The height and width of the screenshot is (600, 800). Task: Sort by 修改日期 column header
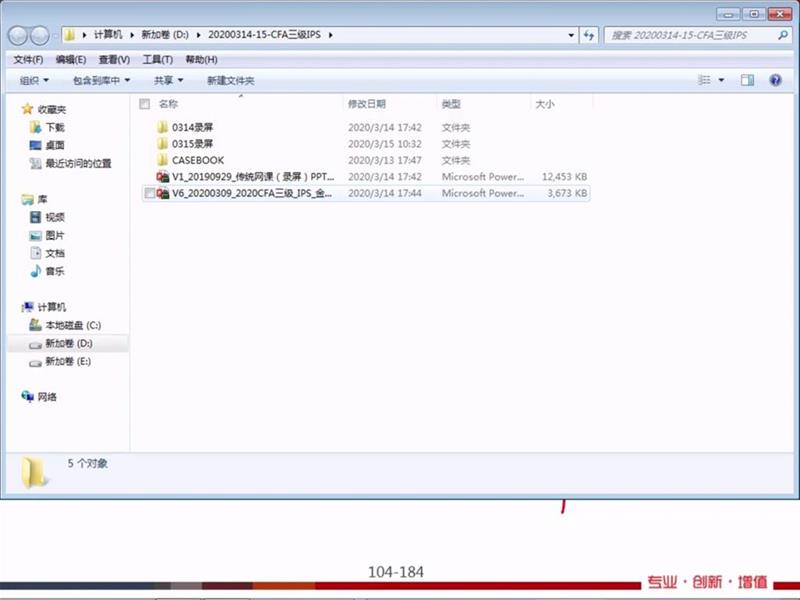click(367, 104)
